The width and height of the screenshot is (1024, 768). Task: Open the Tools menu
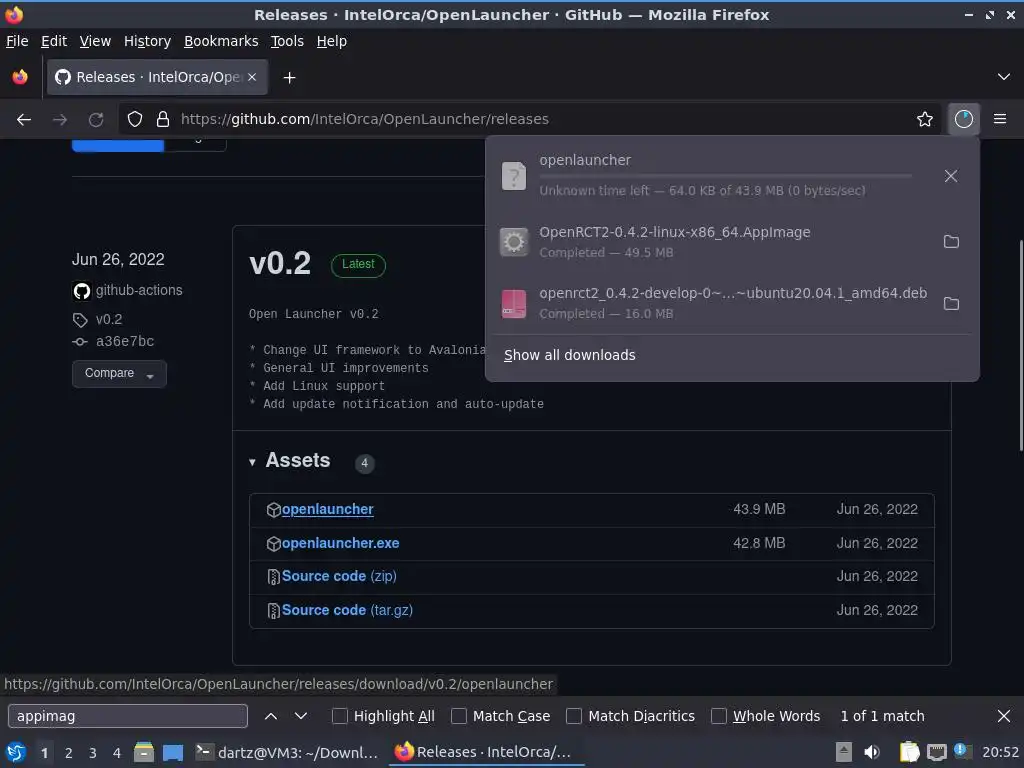[x=287, y=41]
